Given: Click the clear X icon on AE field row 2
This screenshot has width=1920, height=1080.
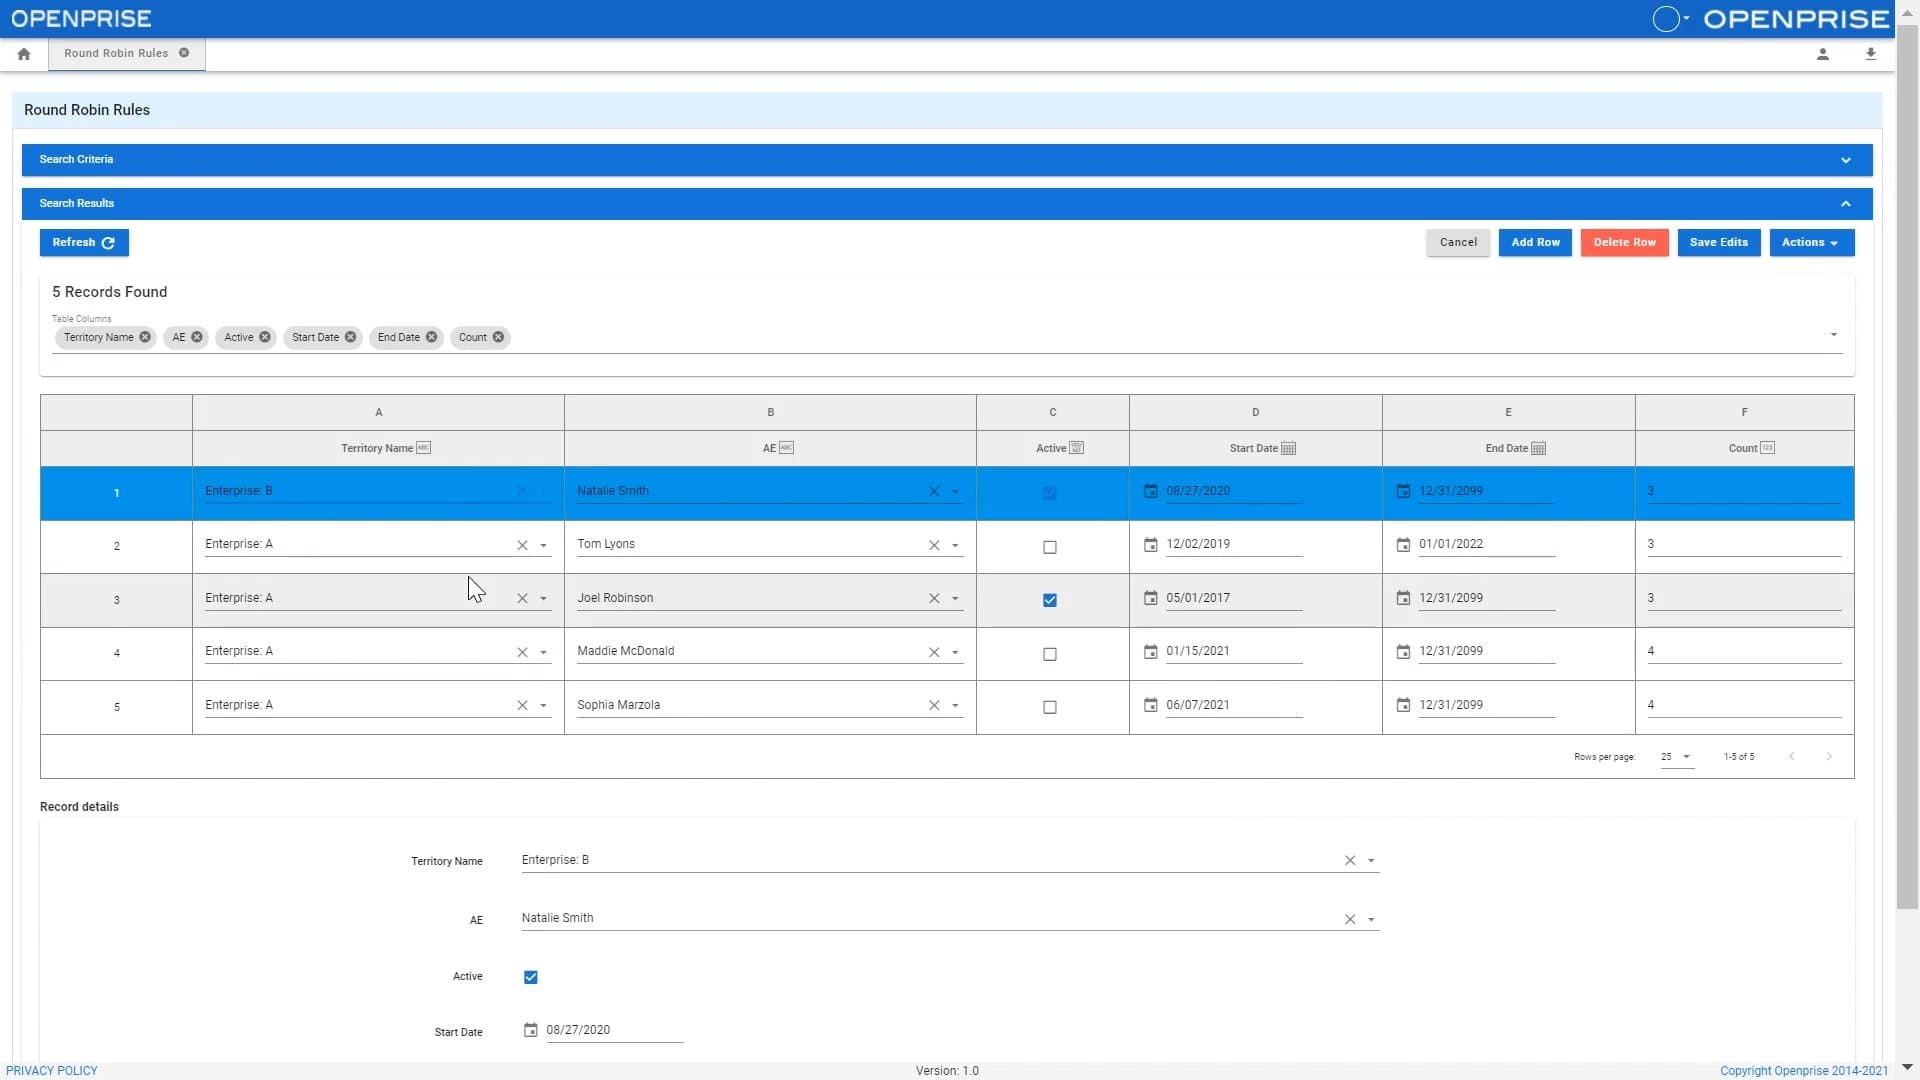Looking at the screenshot, I should tap(934, 545).
